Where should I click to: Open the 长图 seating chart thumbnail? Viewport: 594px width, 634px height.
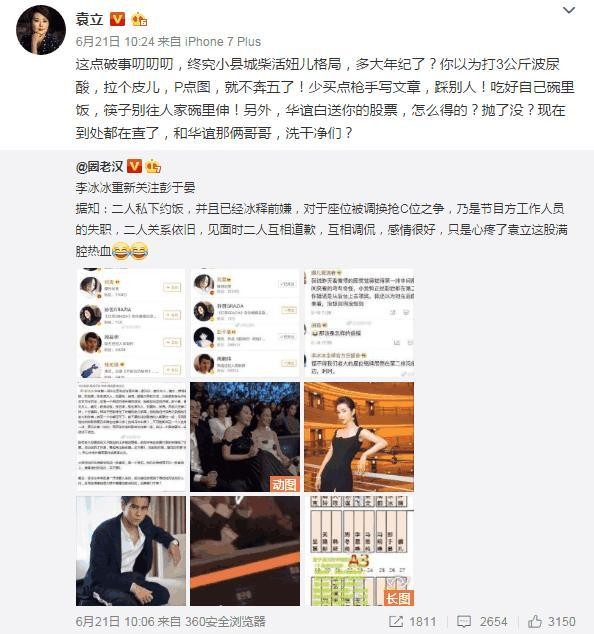coord(359,551)
